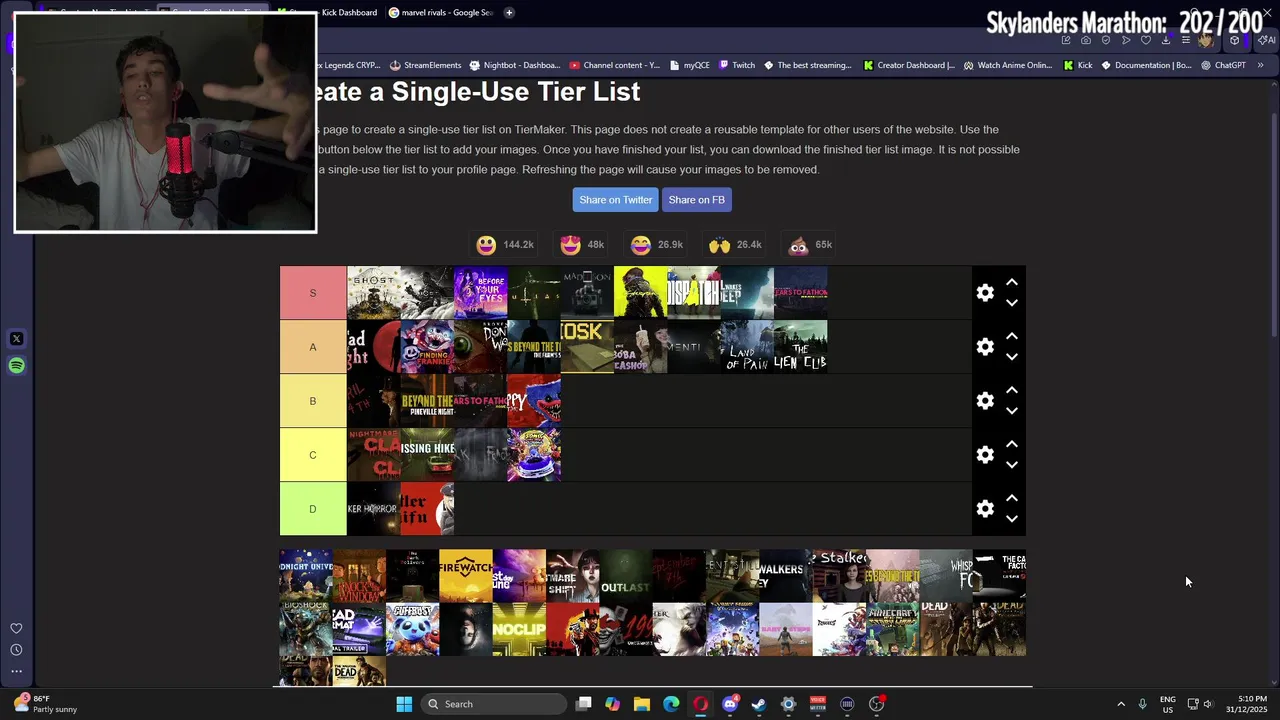Open the Watch Anime Online bookmark
The height and width of the screenshot is (720, 1280).
pos(1007,65)
